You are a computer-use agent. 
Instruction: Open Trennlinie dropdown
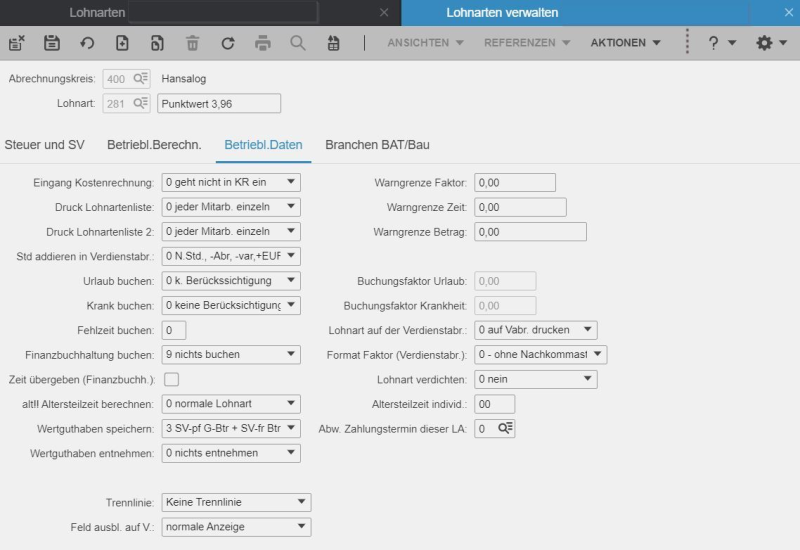tap(236, 502)
